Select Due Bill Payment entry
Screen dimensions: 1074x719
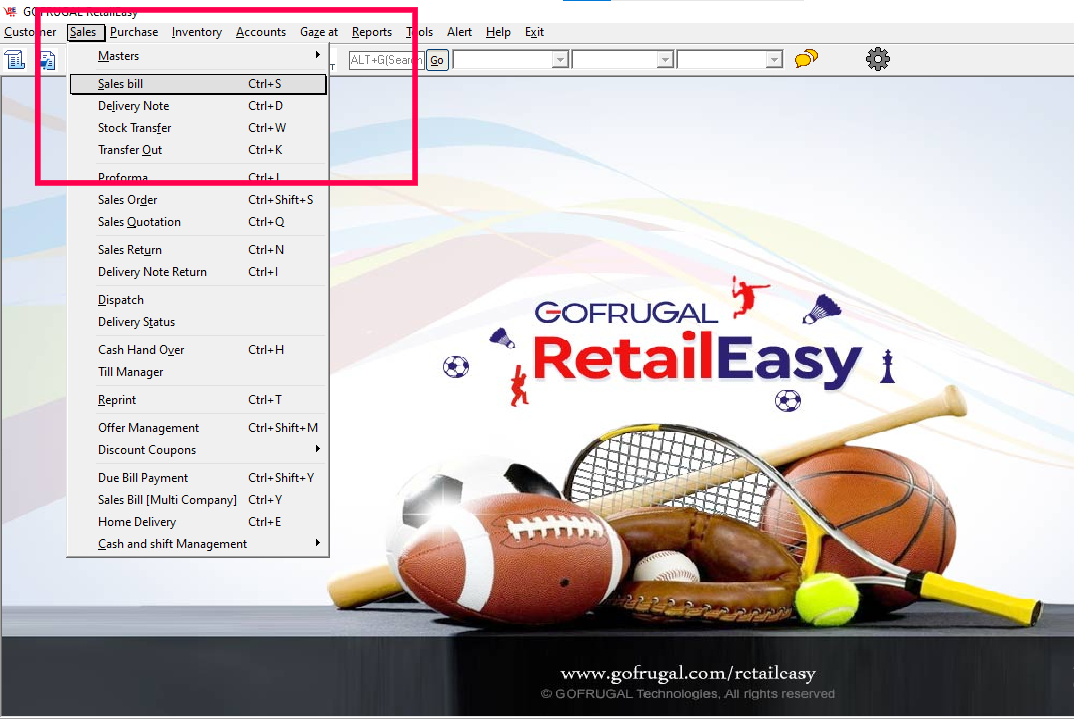tap(198, 478)
